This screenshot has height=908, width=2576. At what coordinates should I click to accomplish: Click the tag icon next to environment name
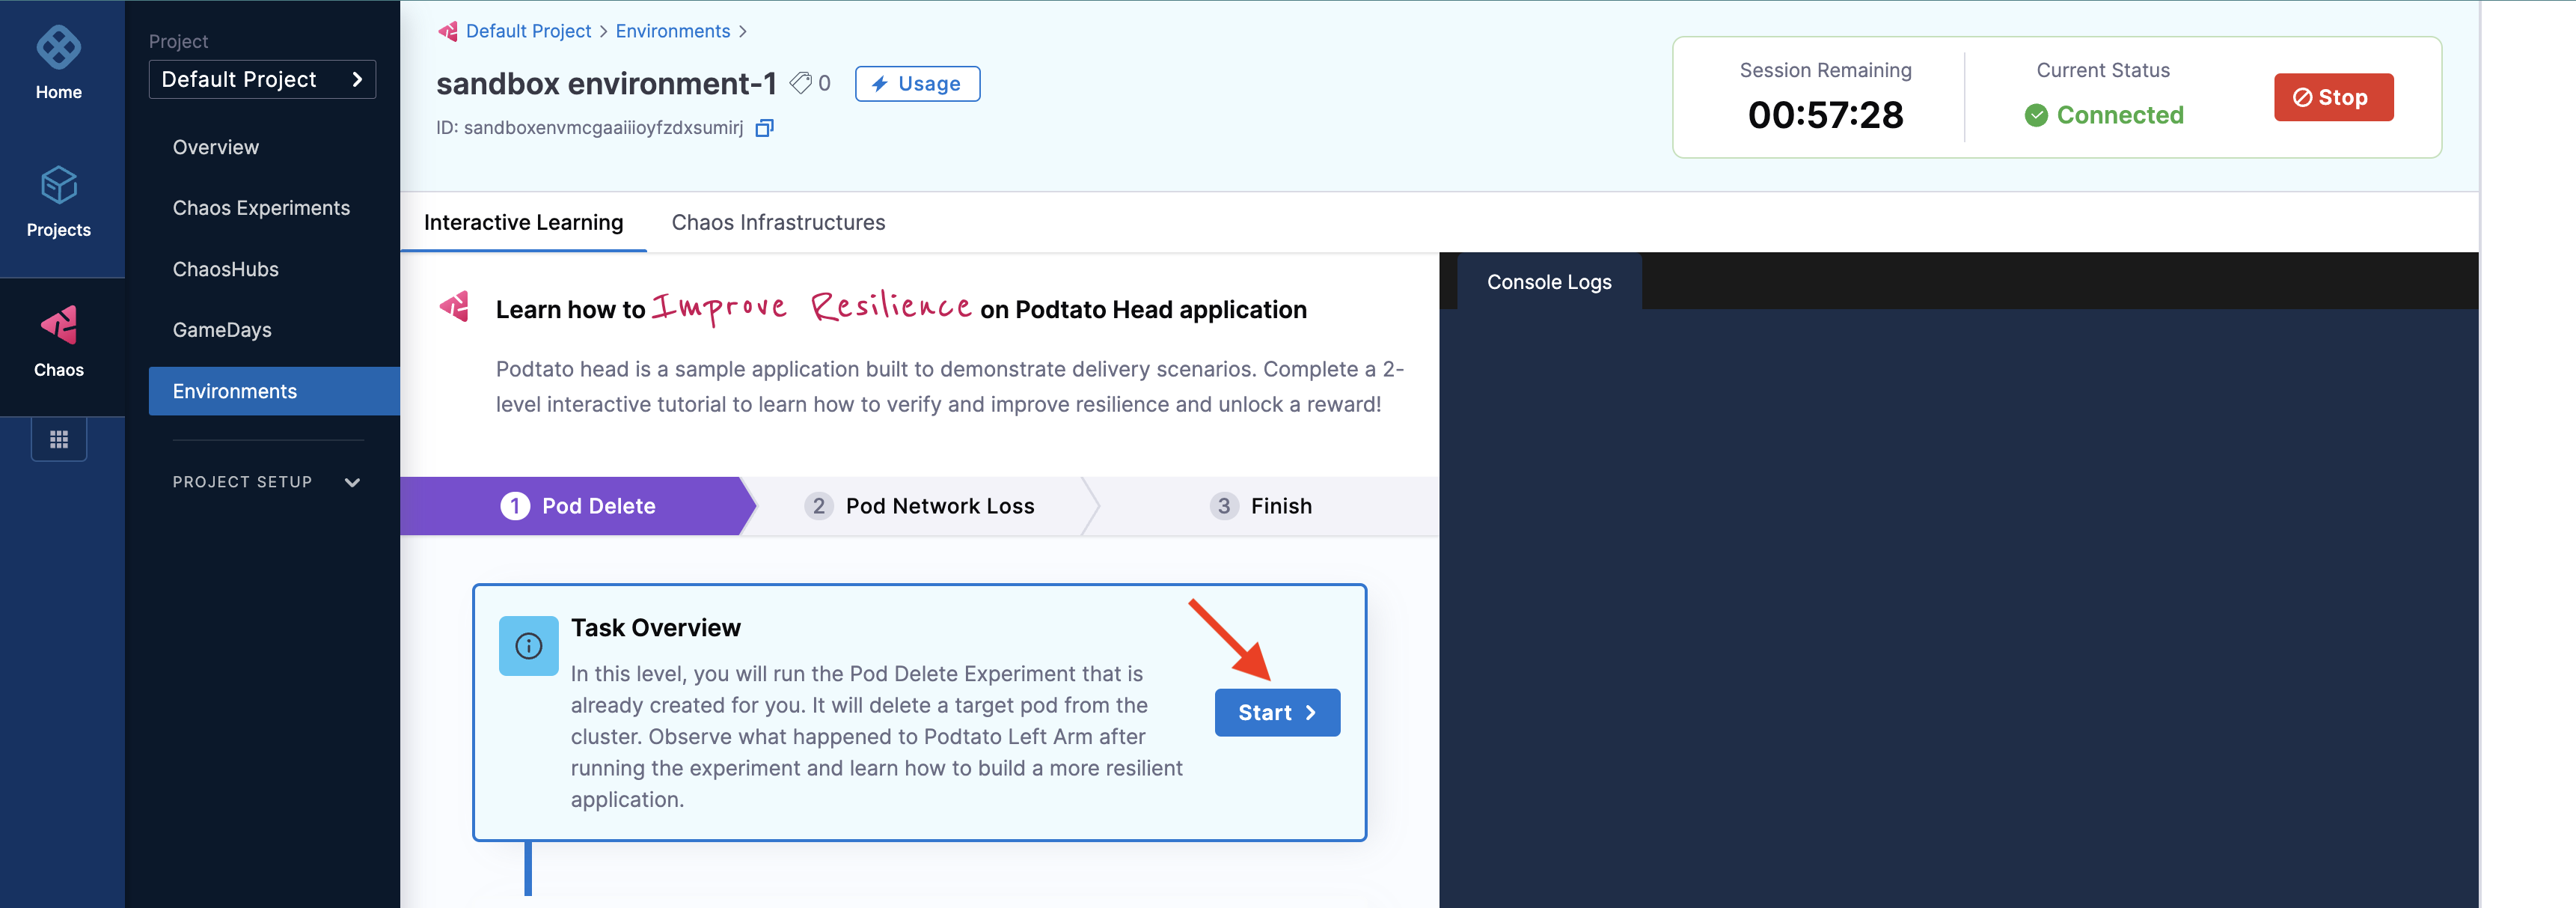800,83
